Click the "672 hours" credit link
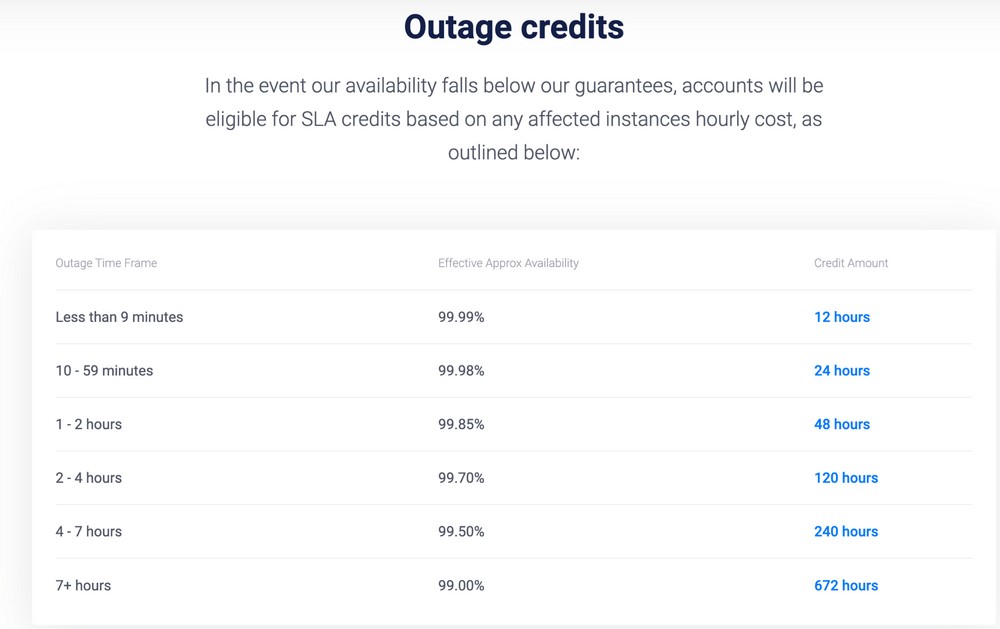The height and width of the screenshot is (629, 1000). click(x=845, y=586)
